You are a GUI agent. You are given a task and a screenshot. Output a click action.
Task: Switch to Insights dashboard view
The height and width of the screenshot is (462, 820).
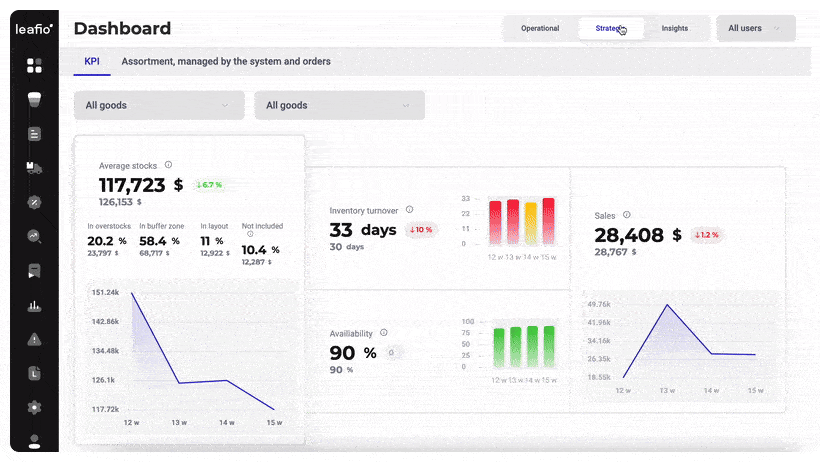pos(675,28)
